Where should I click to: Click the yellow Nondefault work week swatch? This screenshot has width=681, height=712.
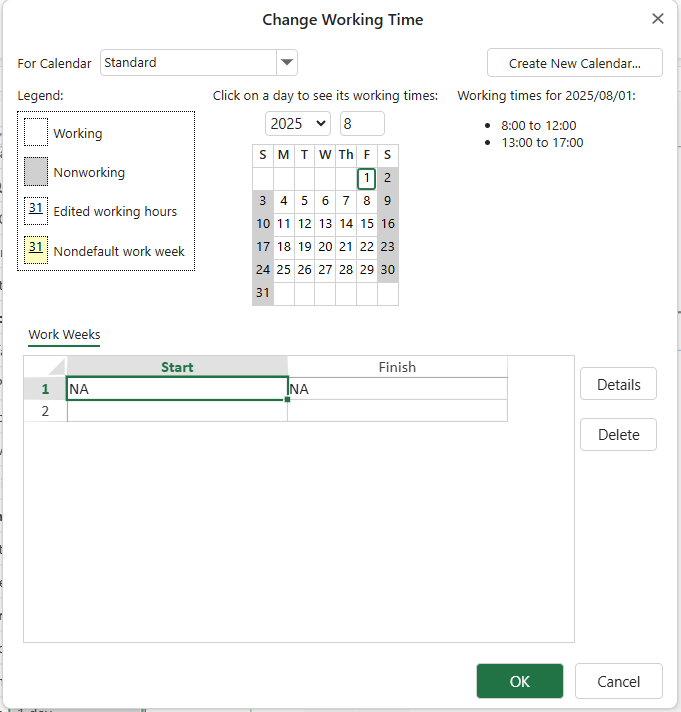click(x=36, y=250)
